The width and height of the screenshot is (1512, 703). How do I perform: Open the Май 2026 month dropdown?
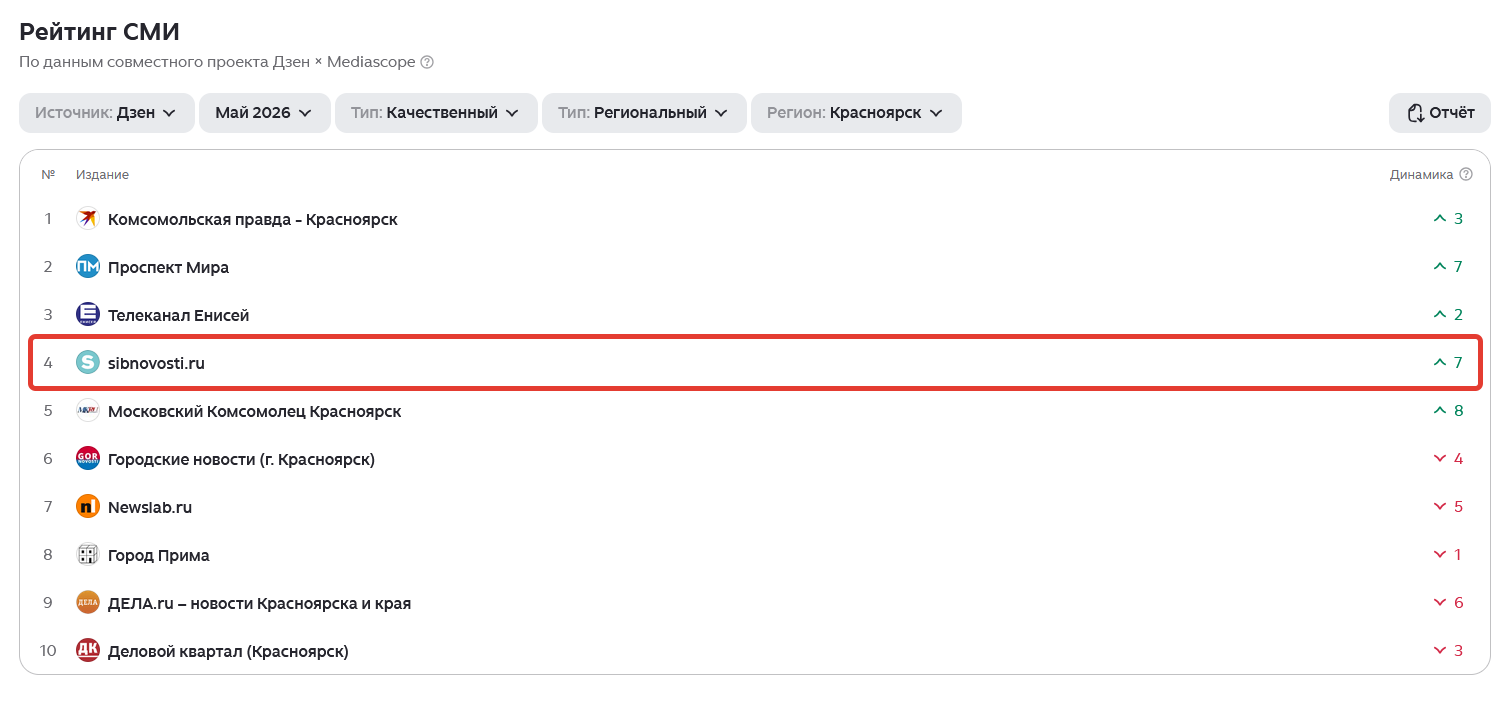264,113
